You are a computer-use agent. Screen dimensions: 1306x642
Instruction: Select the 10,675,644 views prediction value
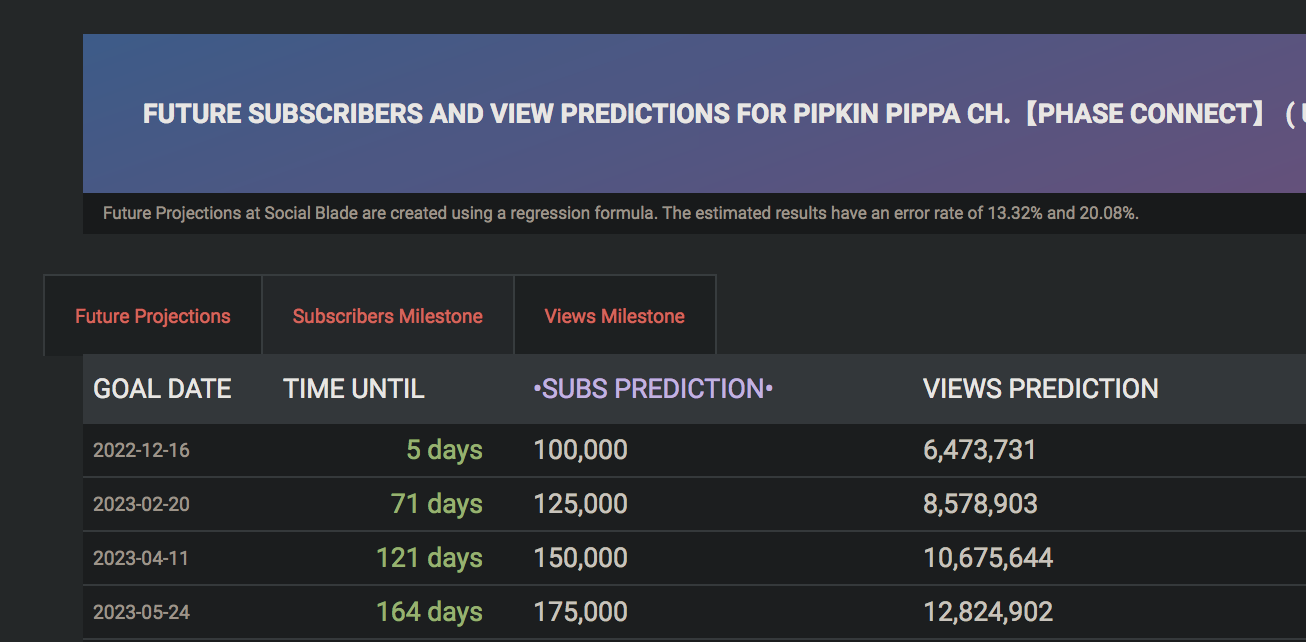point(988,558)
